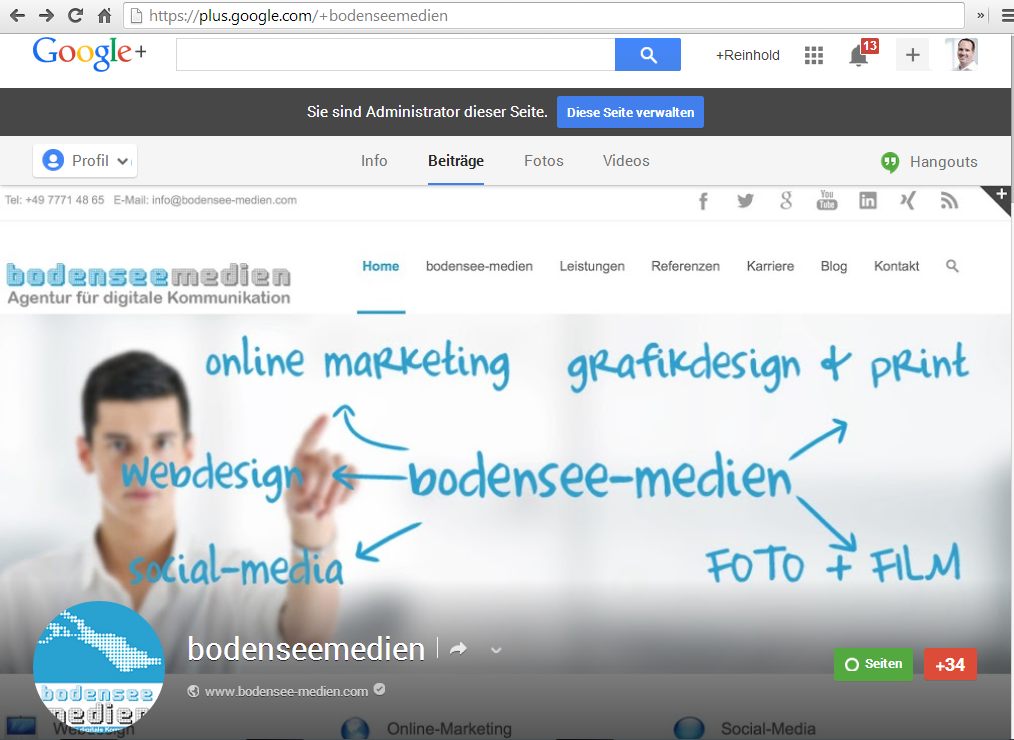Select Home in the cover menu
1014x740 pixels.
(380, 266)
